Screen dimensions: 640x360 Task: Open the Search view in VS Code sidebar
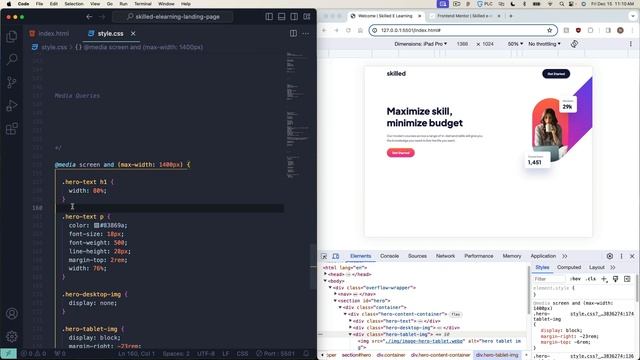click(x=12, y=59)
